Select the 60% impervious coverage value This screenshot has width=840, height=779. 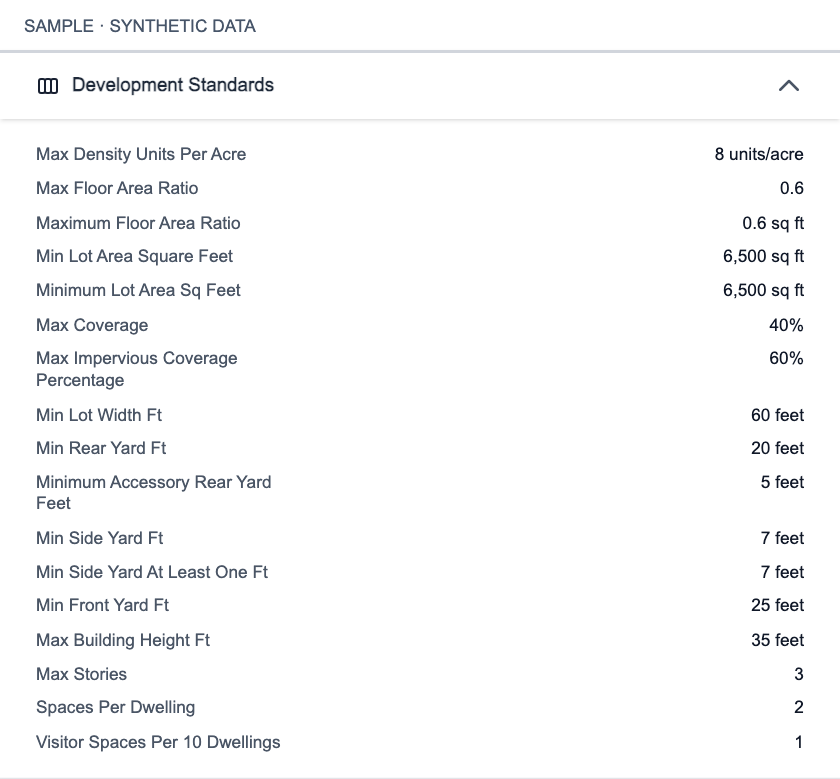(786, 358)
